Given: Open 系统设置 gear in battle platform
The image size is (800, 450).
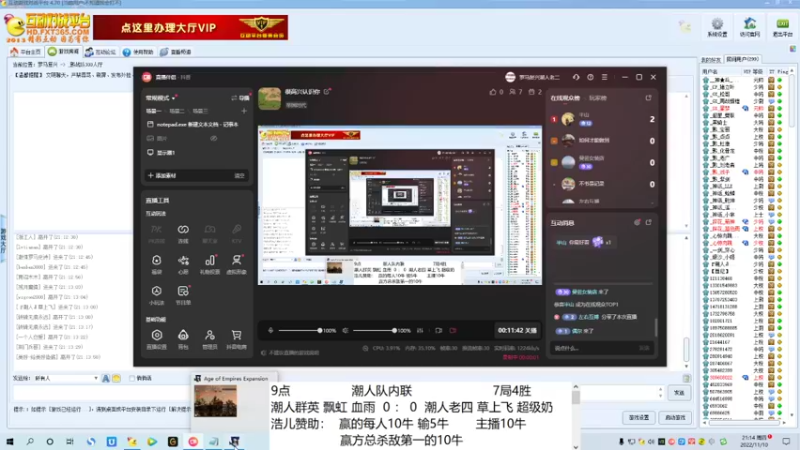Looking at the screenshot, I should pyautogui.click(x=717, y=27).
